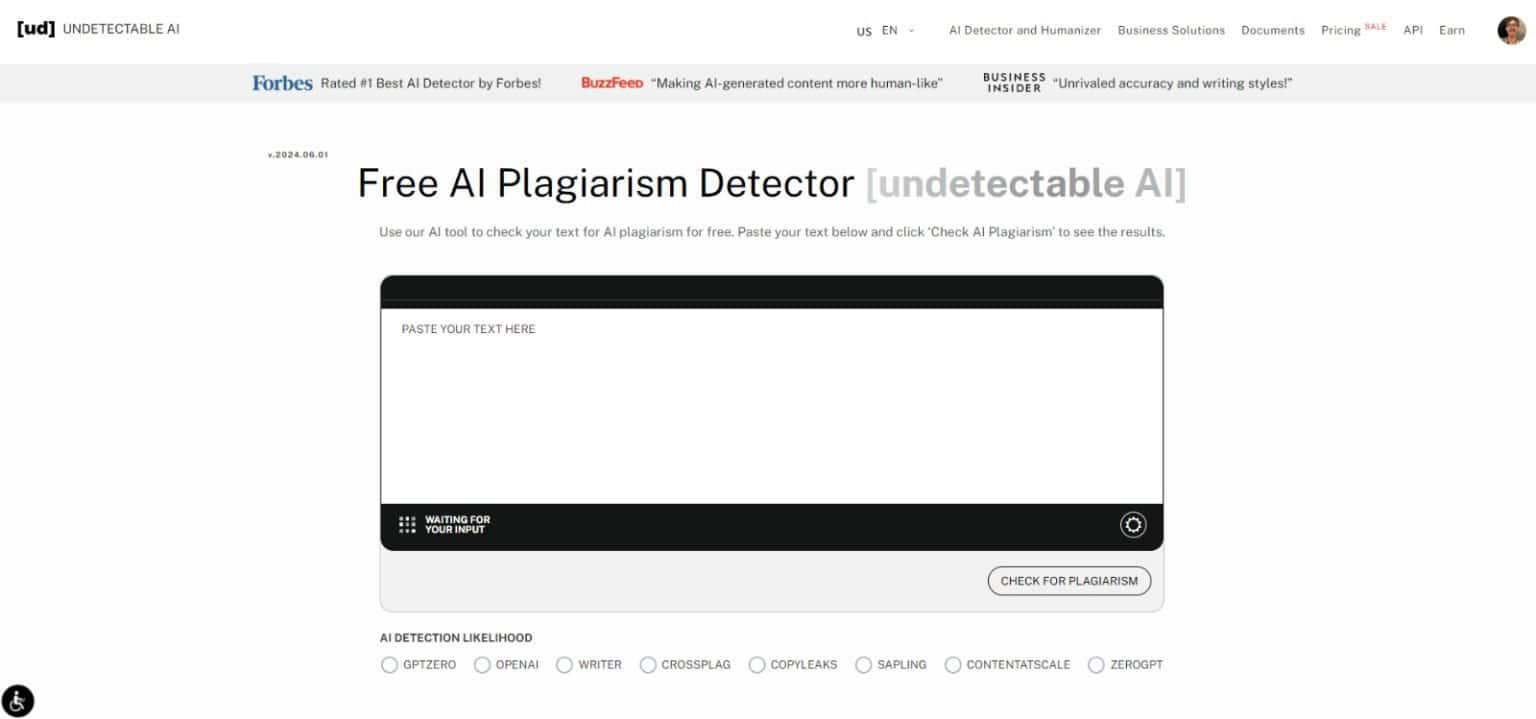
Task: Click the [ud] Undetectable AI logo
Action: (x=98, y=29)
